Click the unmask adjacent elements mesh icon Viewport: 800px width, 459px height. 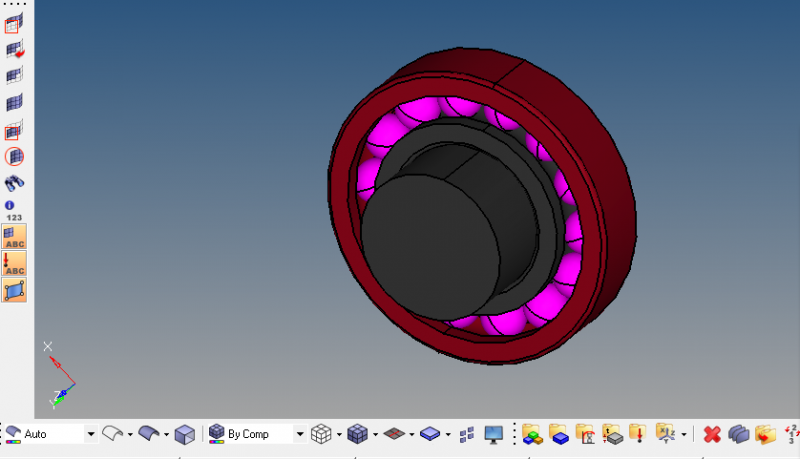click(14, 76)
